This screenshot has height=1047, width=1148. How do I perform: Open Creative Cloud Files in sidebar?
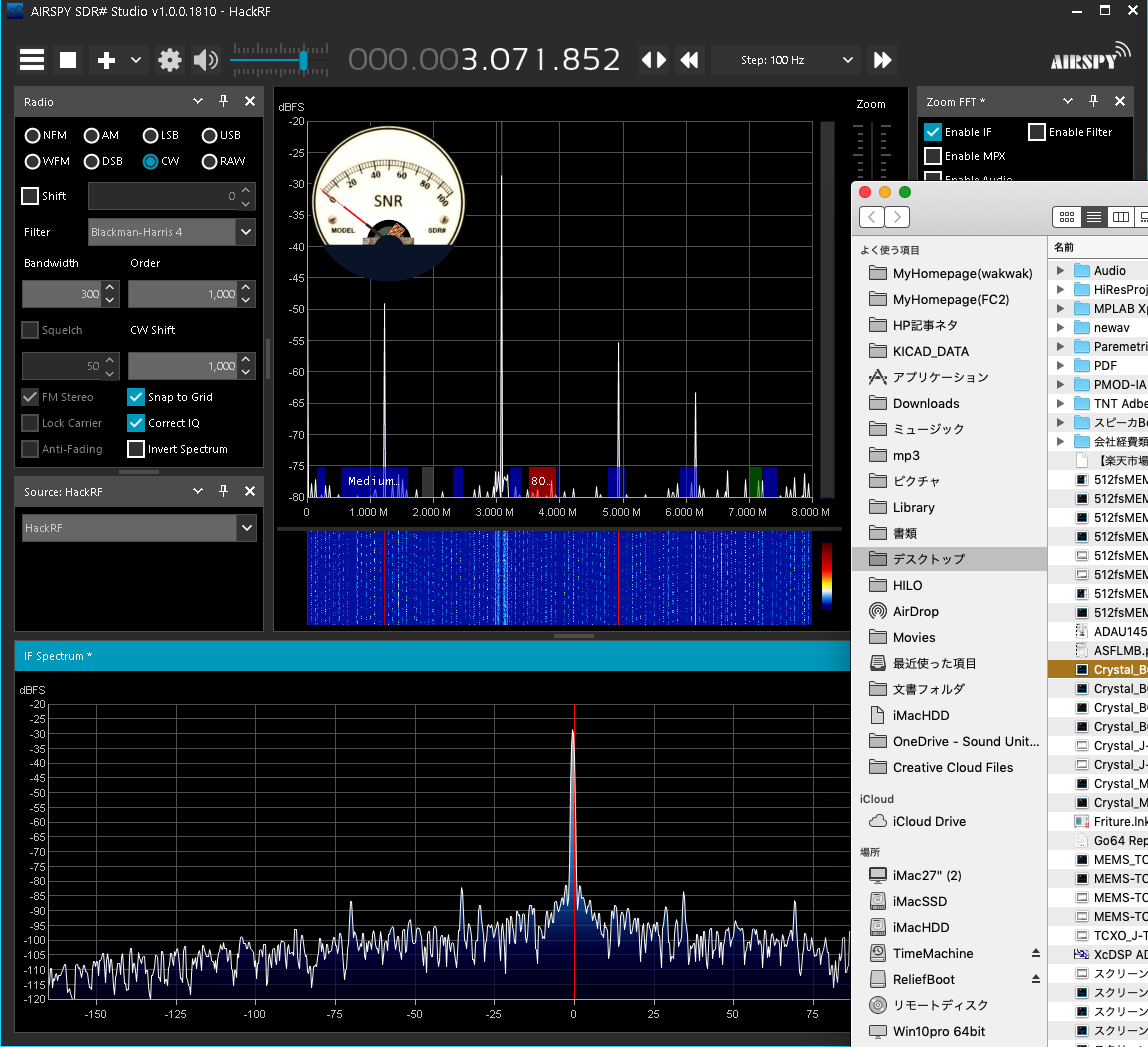(x=953, y=767)
